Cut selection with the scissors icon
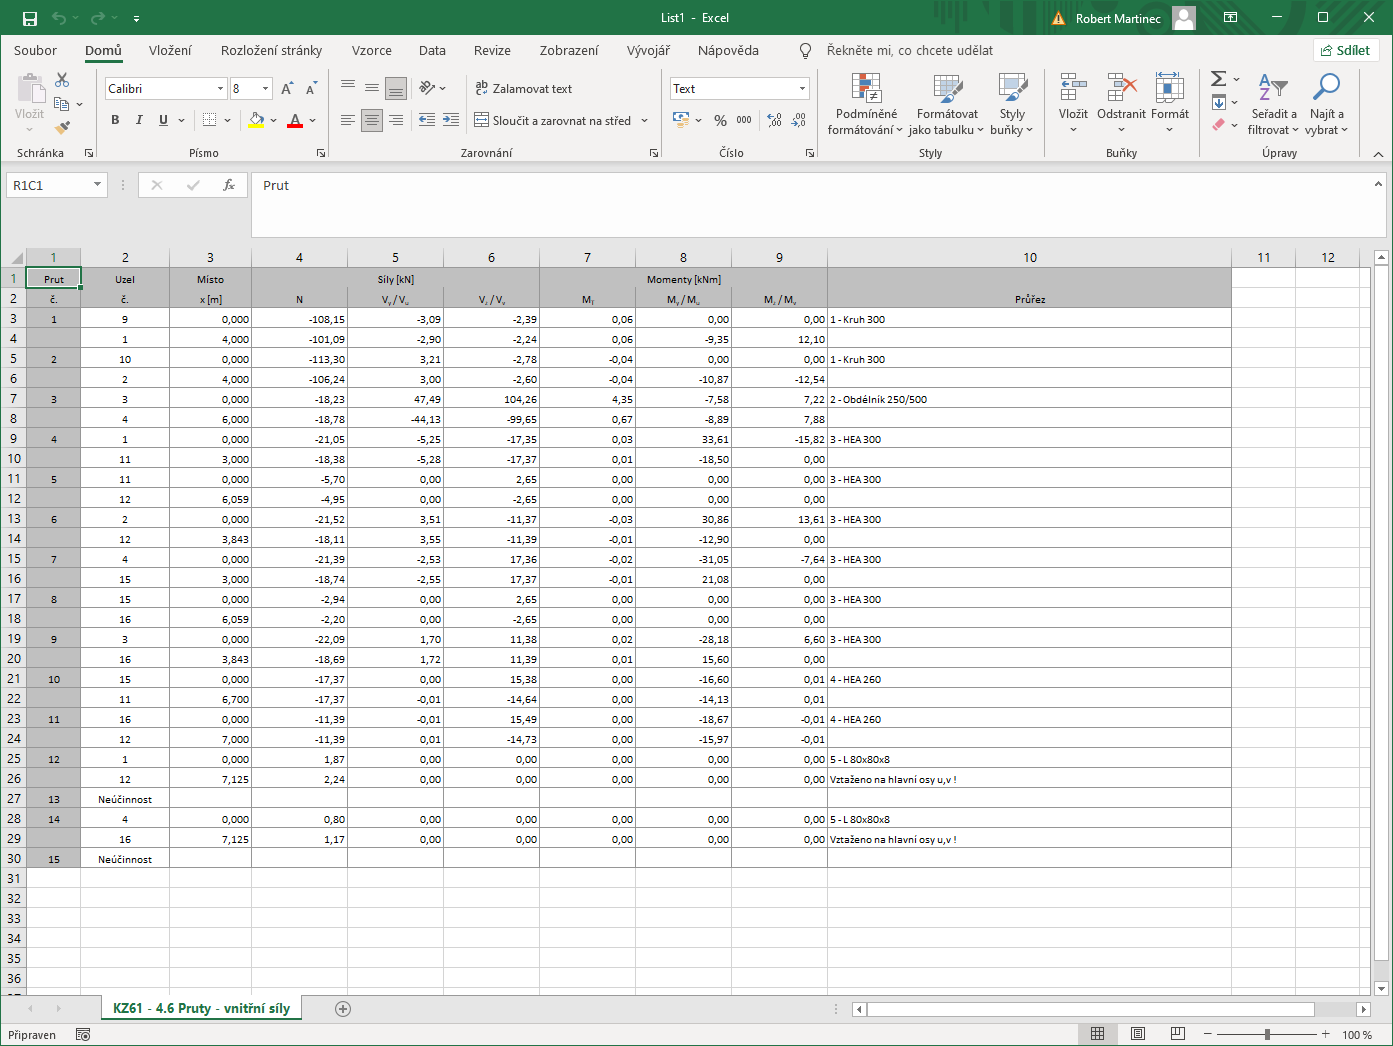The image size is (1393, 1046). click(62, 80)
